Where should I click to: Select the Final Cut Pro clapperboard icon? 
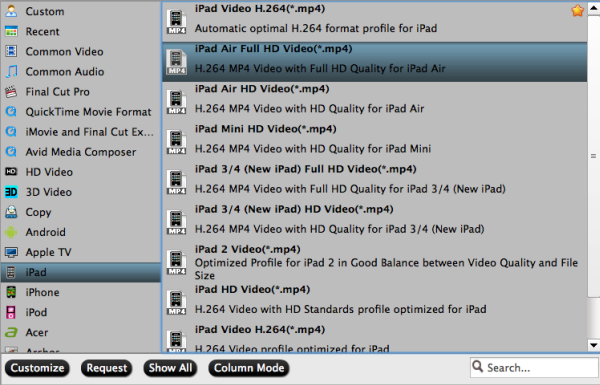pyautogui.click(x=11, y=92)
